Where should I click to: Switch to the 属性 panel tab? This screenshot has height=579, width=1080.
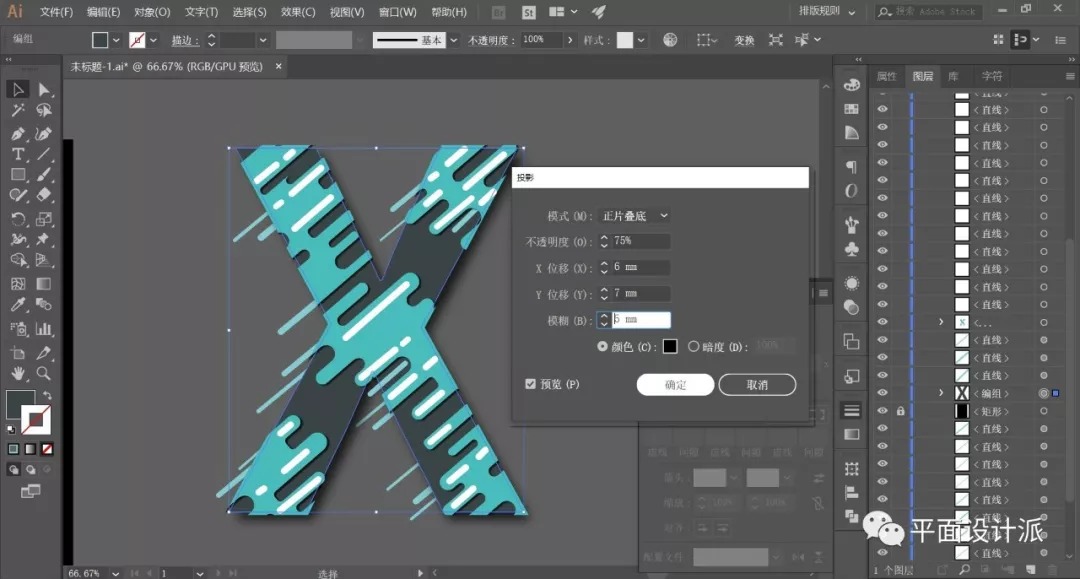click(886, 76)
